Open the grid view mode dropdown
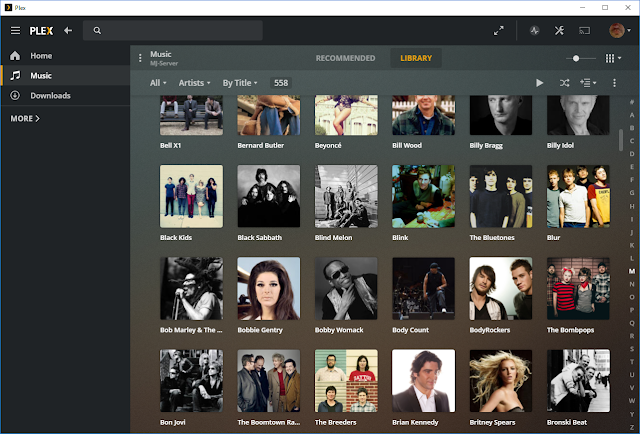Image resolution: width=640 pixels, height=434 pixels. click(x=613, y=58)
